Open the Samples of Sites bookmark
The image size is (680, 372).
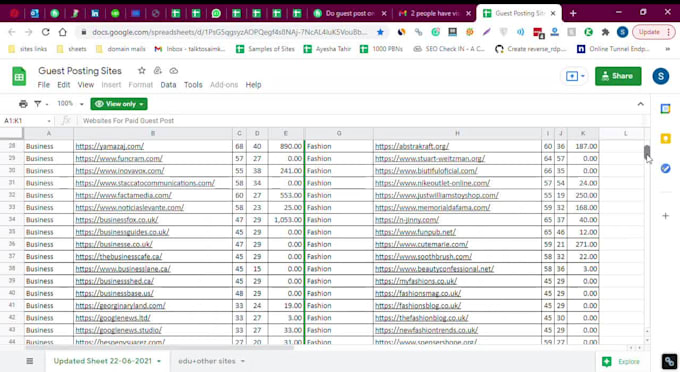click(265, 49)
